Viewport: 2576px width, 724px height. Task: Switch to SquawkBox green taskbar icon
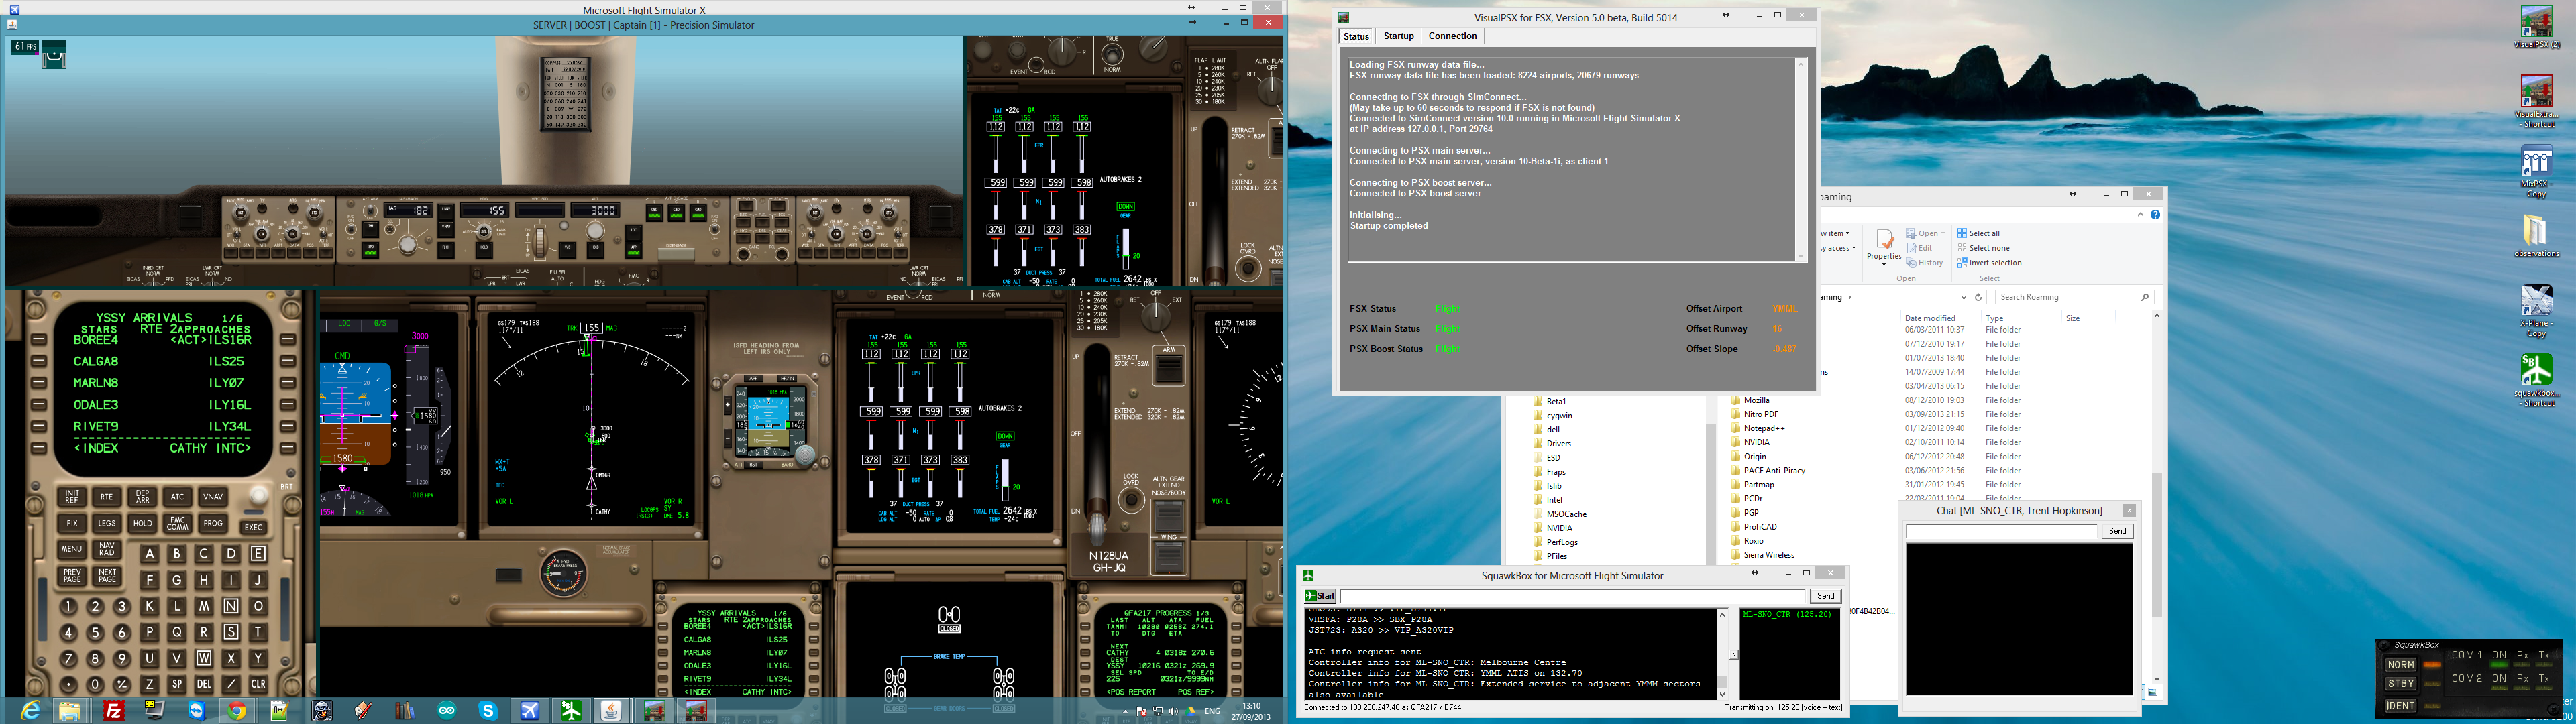click(x=571, y=711)
